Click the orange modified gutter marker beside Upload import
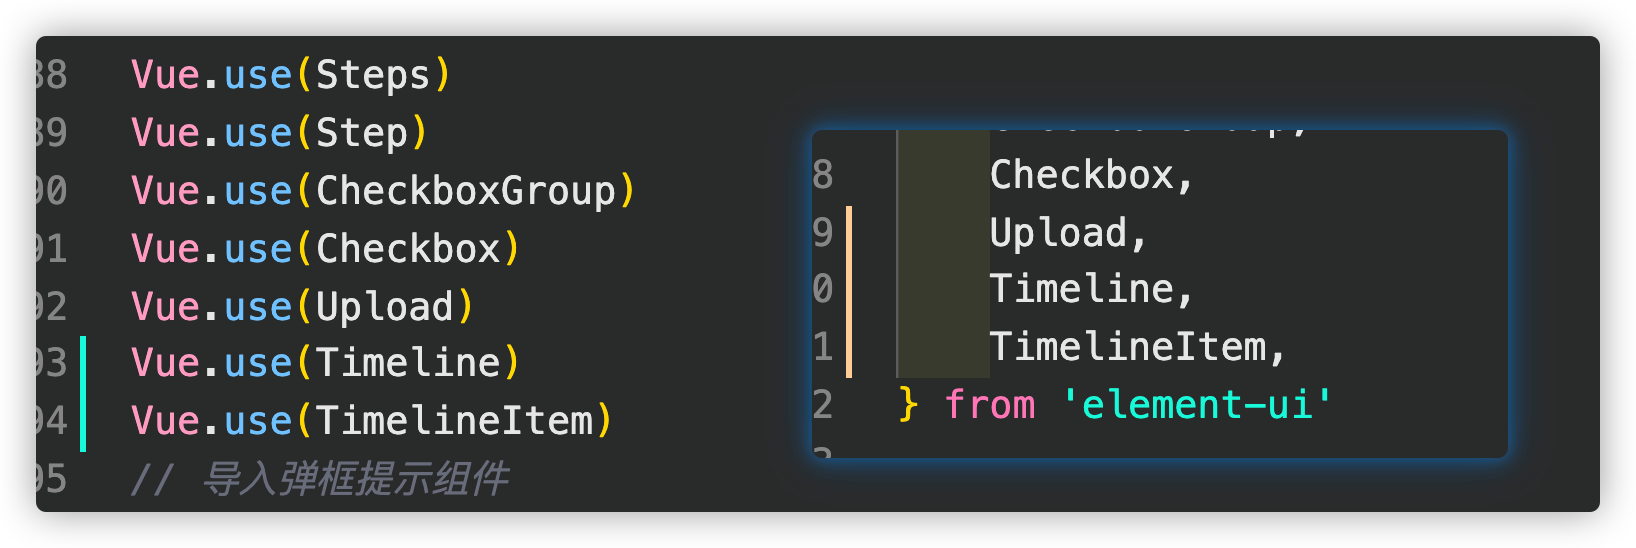Viewport: 1636px width, 548px height. pos(849,234)
